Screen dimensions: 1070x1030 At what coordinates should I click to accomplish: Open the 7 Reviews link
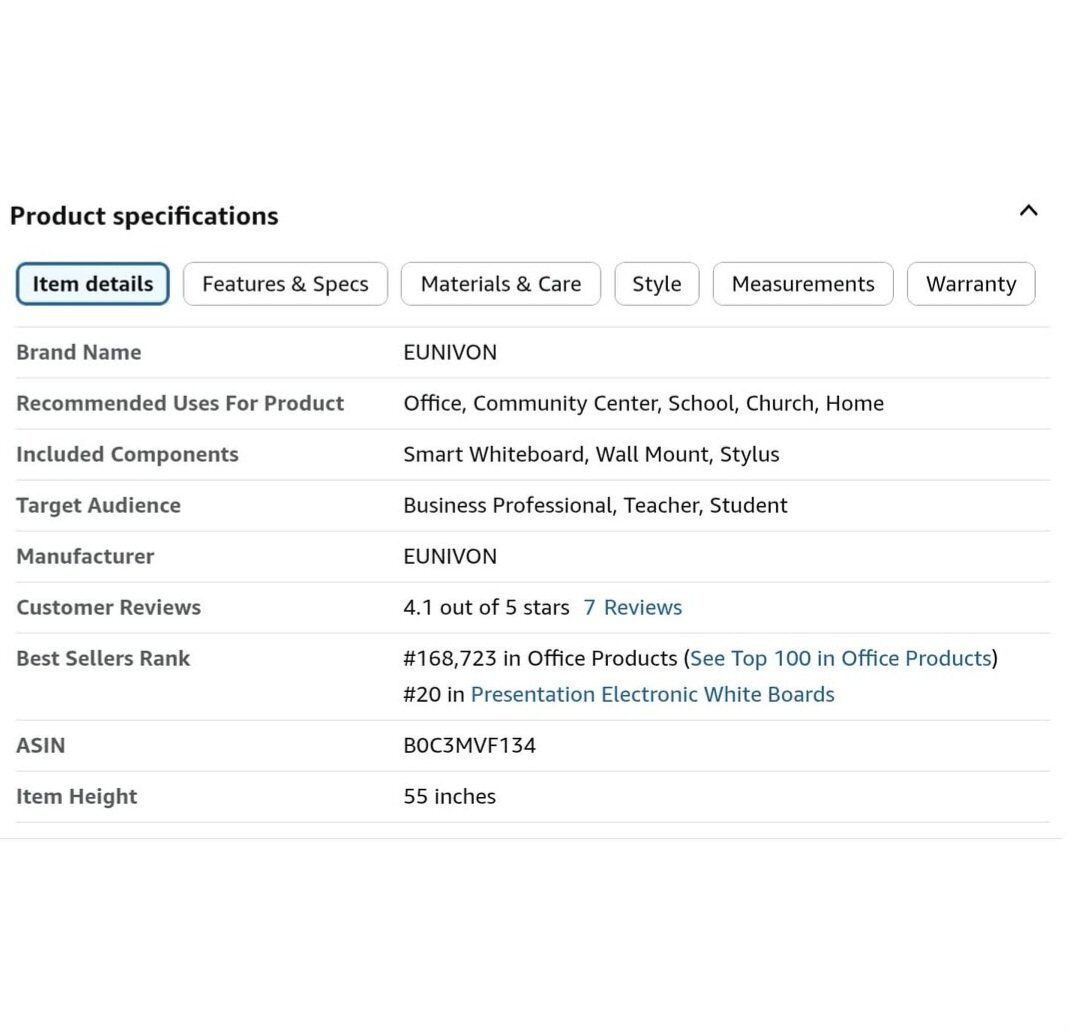[x=632, y=608]
